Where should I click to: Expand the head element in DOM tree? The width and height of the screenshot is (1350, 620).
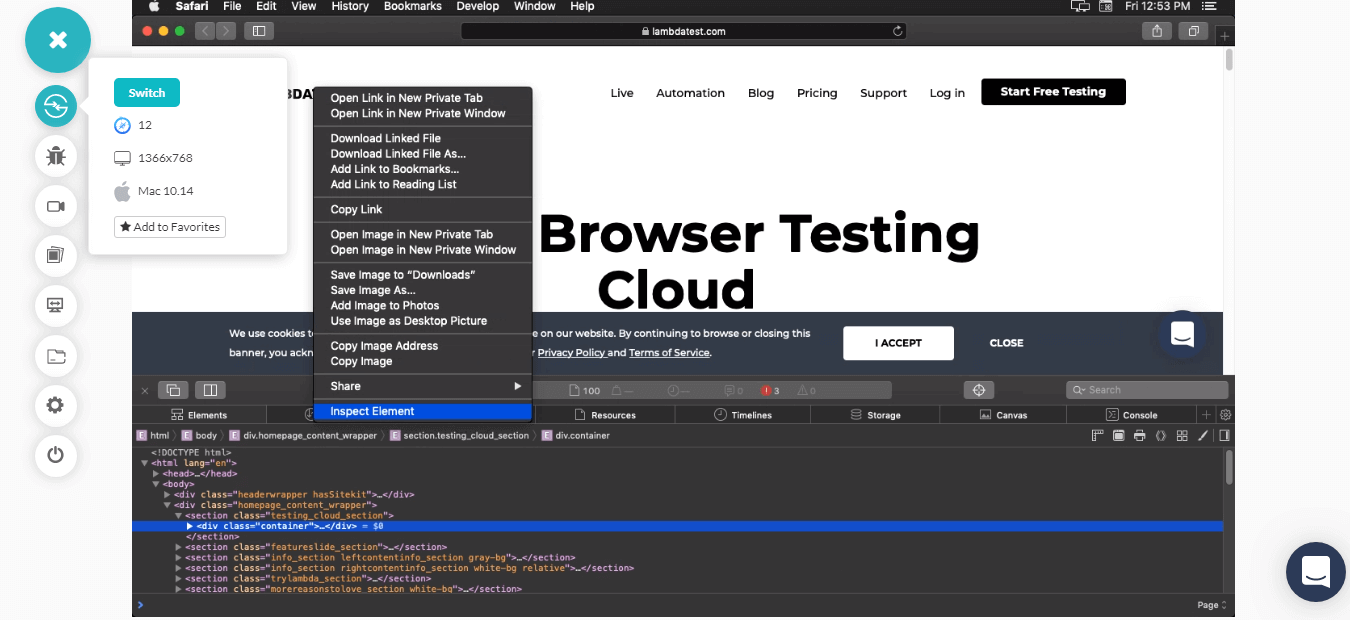(156, 473)
